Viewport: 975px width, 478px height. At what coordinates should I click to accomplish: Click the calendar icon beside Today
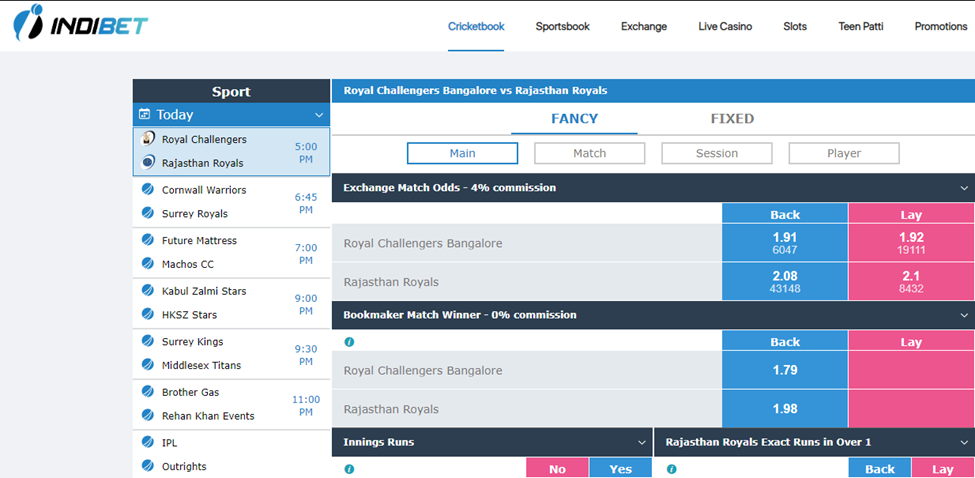(x=144, y=114)
